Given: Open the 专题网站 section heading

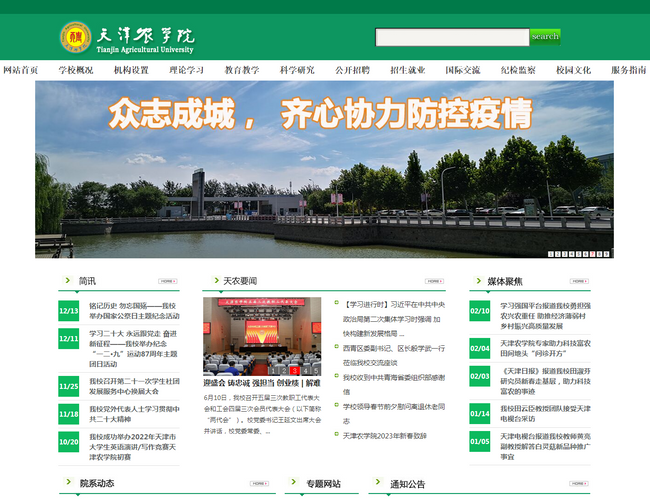Looking at the screenshot, I should pos(323,484).
